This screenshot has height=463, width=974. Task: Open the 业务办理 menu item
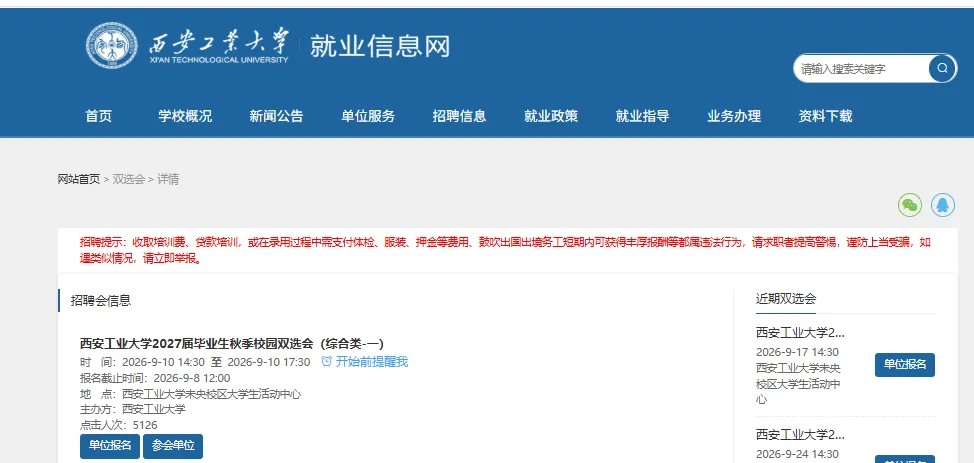(734, 116)
